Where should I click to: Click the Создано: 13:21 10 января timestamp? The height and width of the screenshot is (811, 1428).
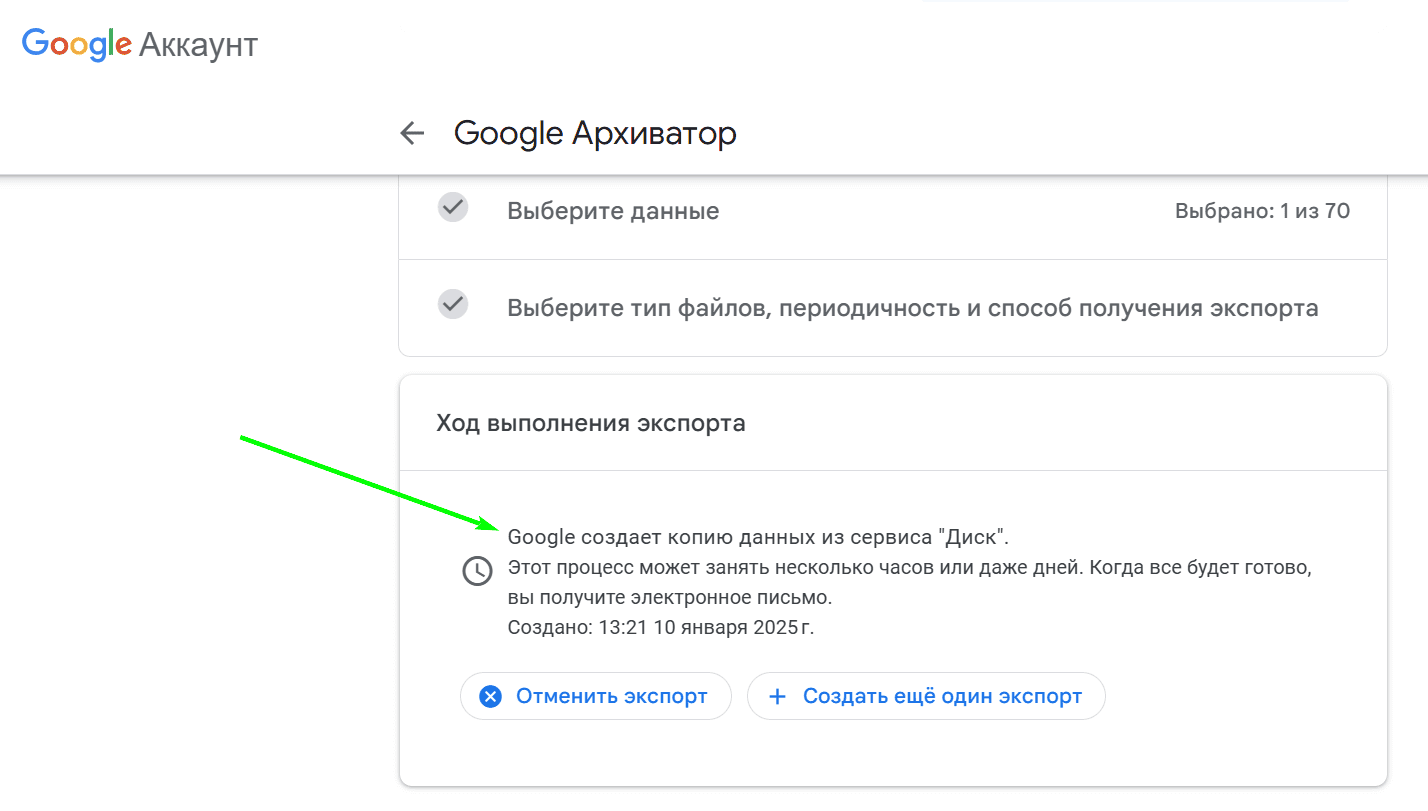pos(661,629)
